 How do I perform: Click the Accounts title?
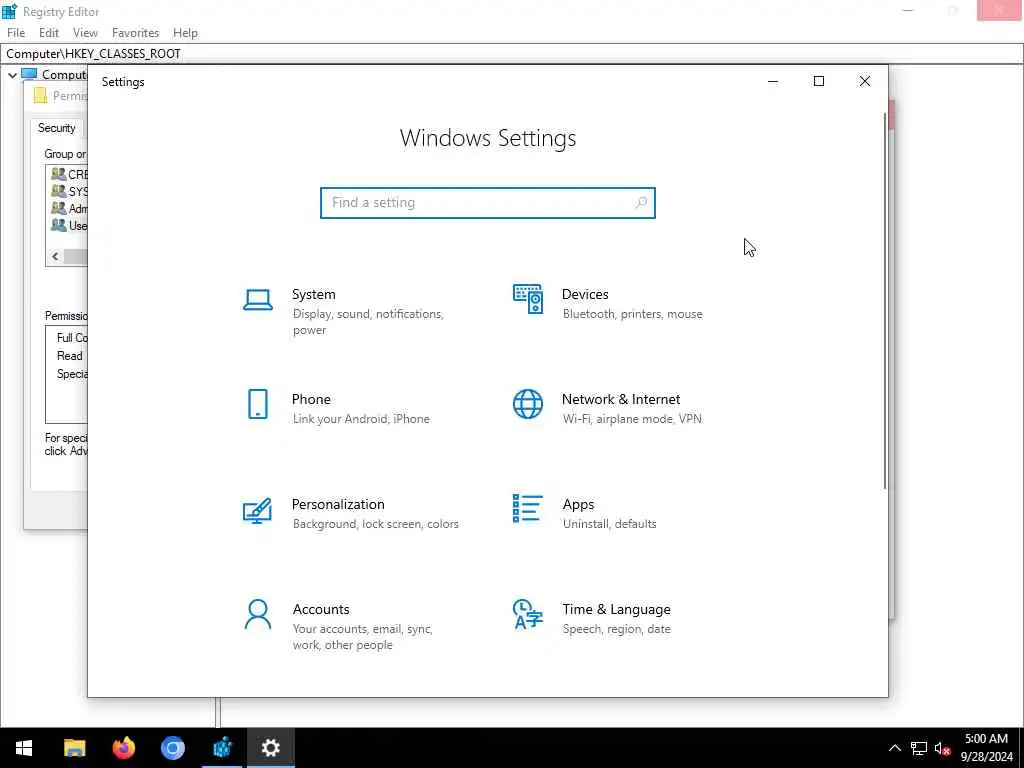pyautogui.click(x=321, y=609)
